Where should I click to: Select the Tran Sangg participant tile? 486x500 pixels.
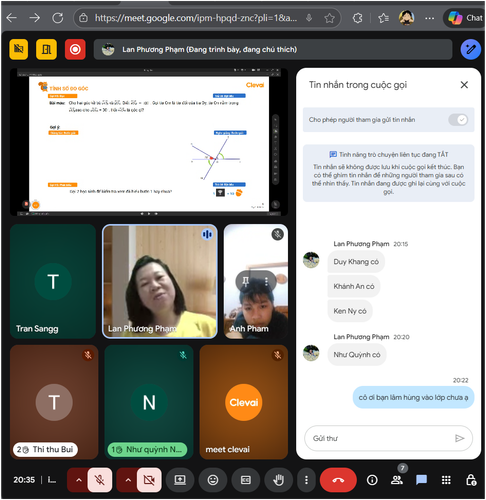pos(53,281)
